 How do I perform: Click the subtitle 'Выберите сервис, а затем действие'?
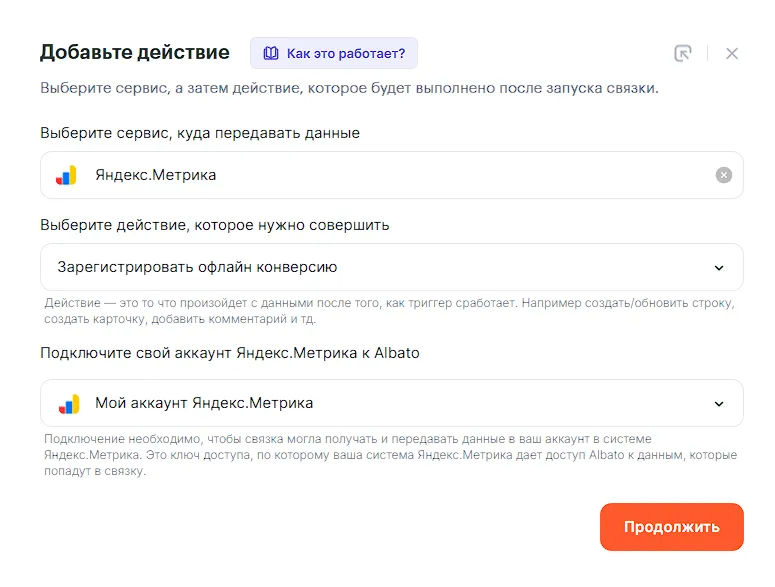(x=349, y=88)
